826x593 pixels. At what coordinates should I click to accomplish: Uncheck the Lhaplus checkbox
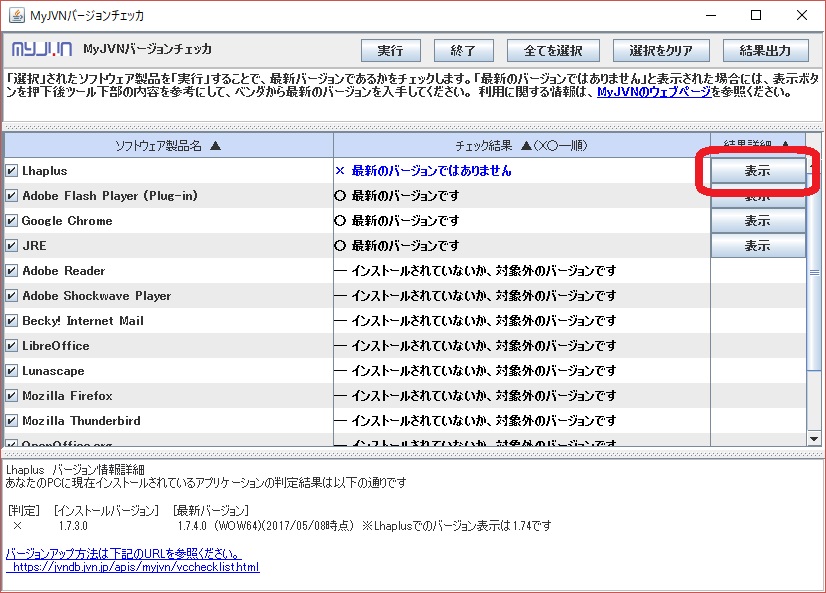pos(12,171)
